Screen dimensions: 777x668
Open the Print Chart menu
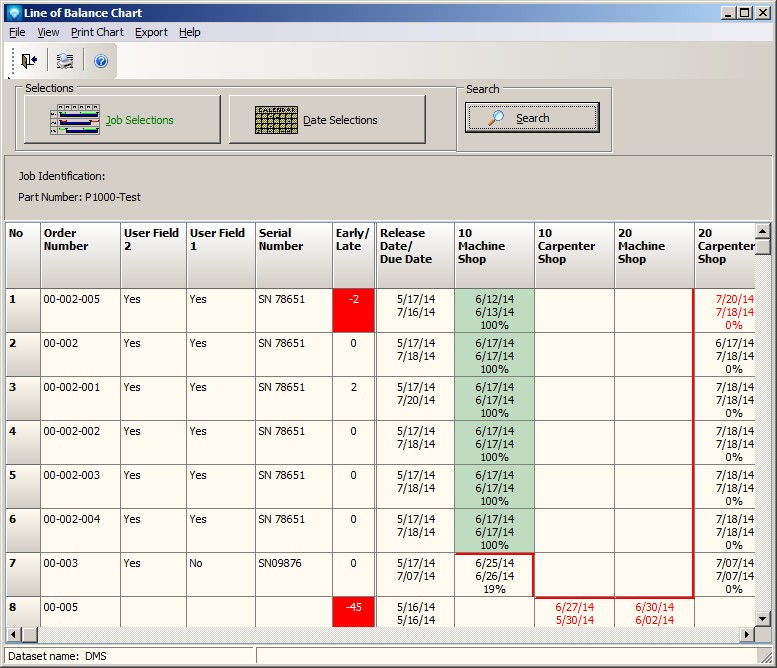[97, 32]
